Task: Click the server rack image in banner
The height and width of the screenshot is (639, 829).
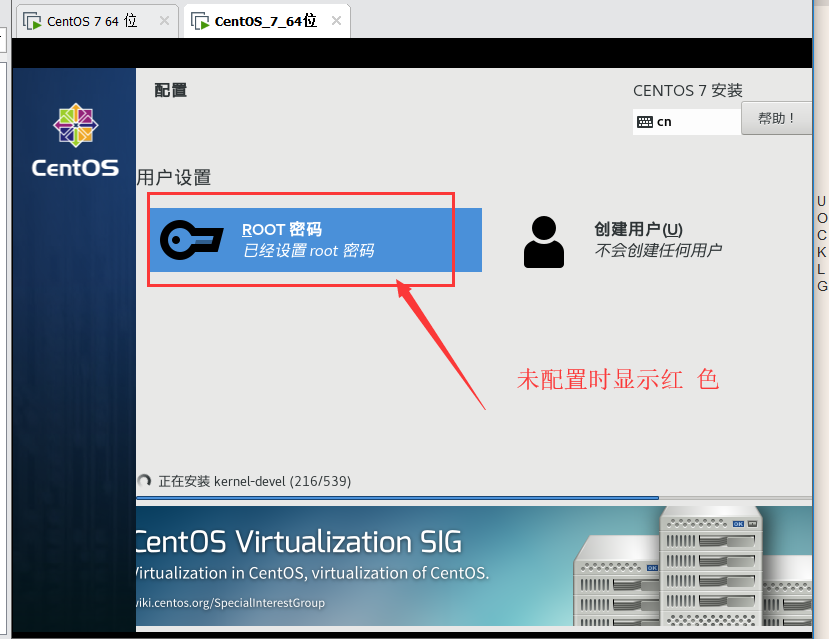Action: [693, 566]
